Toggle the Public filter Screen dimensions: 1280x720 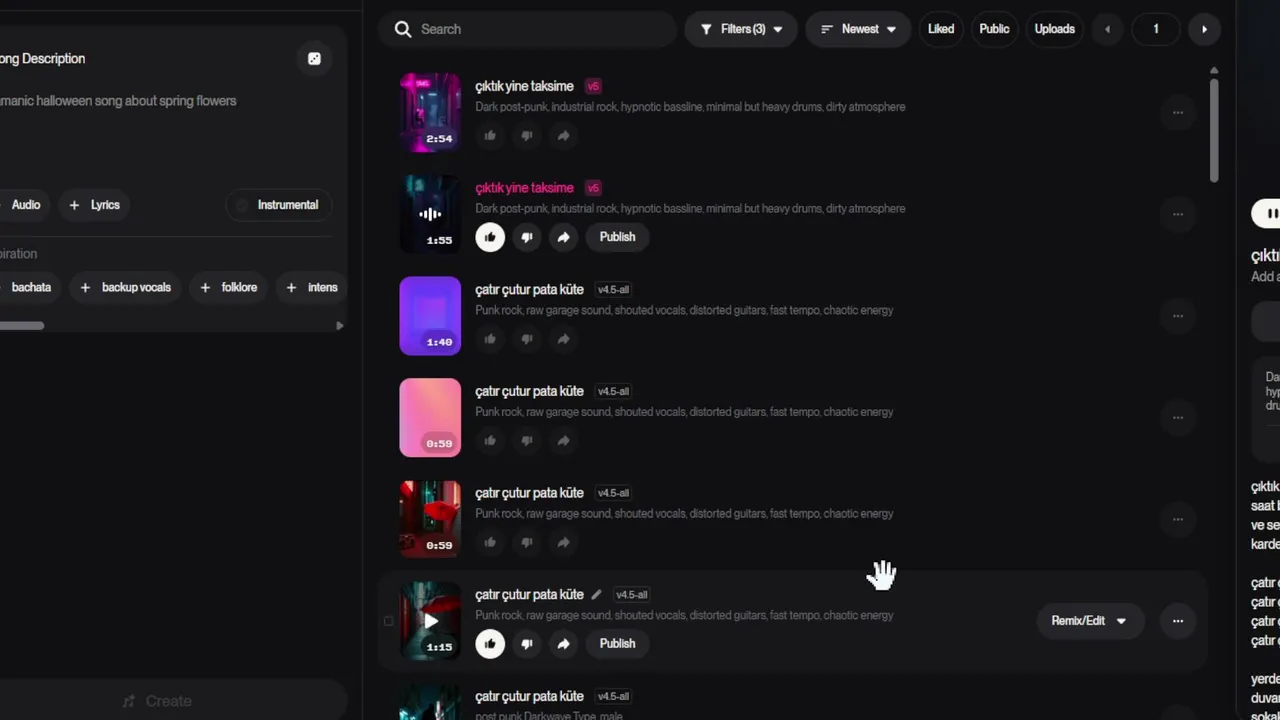[x=994, y=29]
